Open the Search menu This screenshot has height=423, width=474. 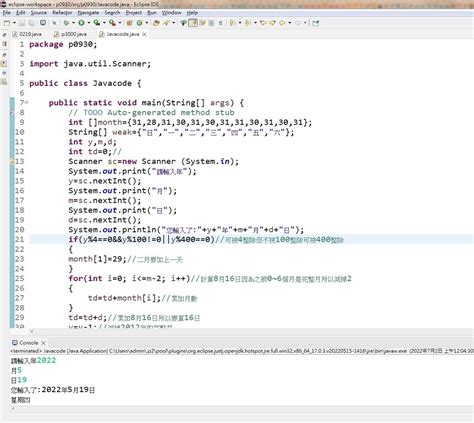pos(112,13)
